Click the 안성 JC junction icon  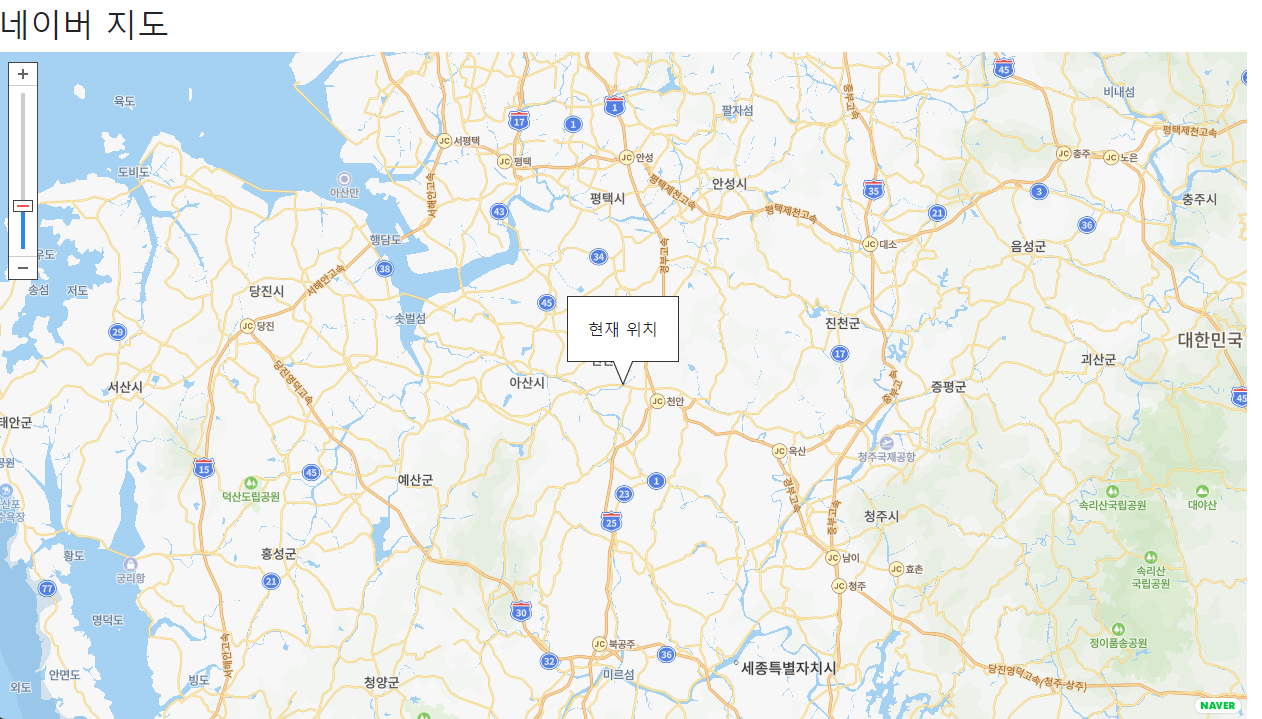pyautogui.click(x=626, y=157)
